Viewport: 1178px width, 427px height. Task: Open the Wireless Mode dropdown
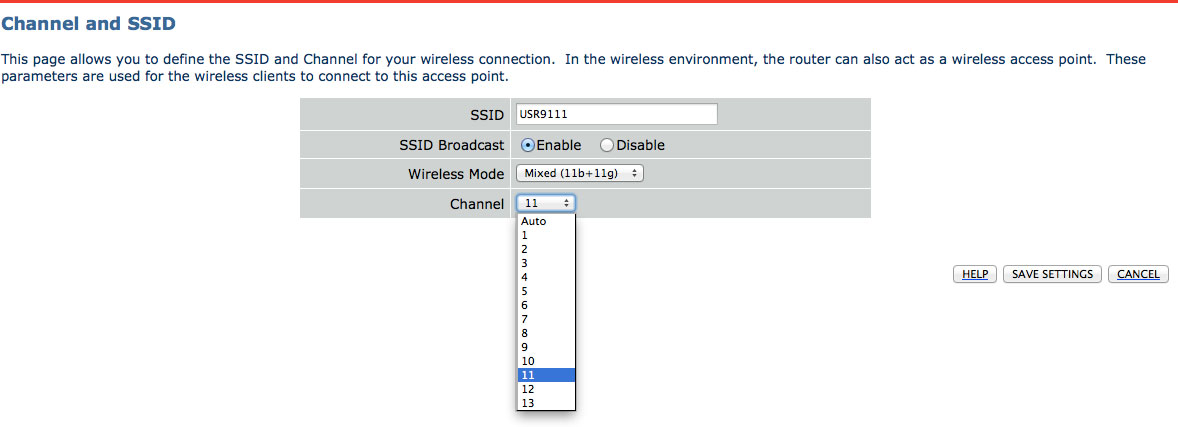click(x=580, y=174)
